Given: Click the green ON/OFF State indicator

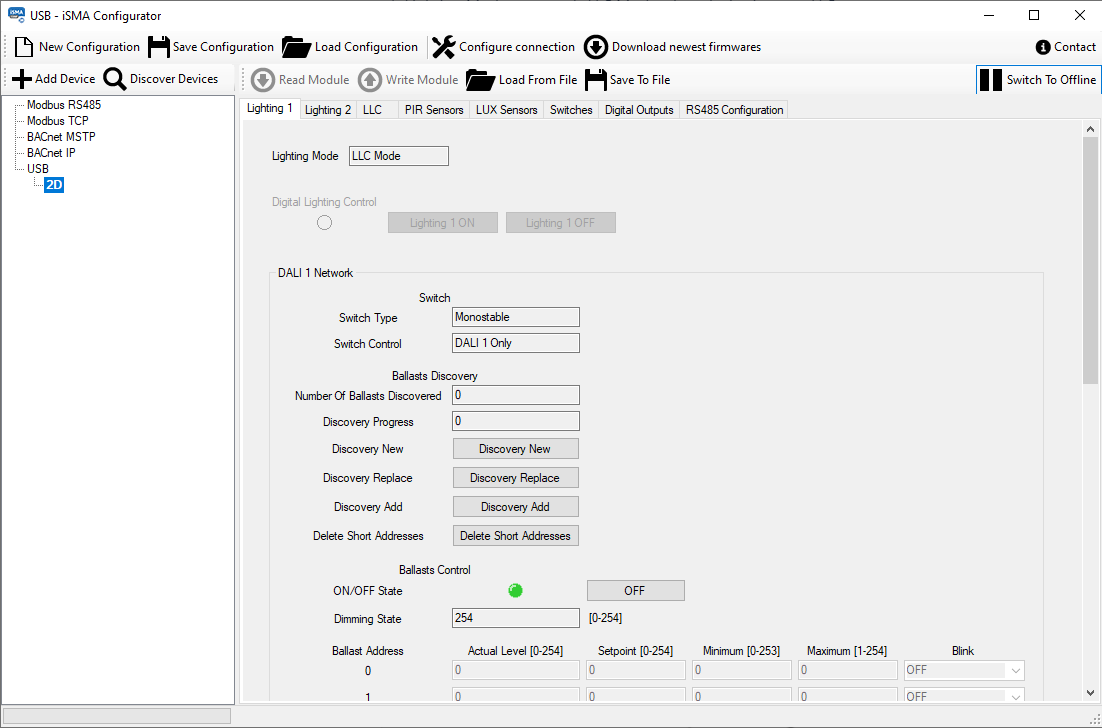Looking at the screenshot, I should 515,591.
